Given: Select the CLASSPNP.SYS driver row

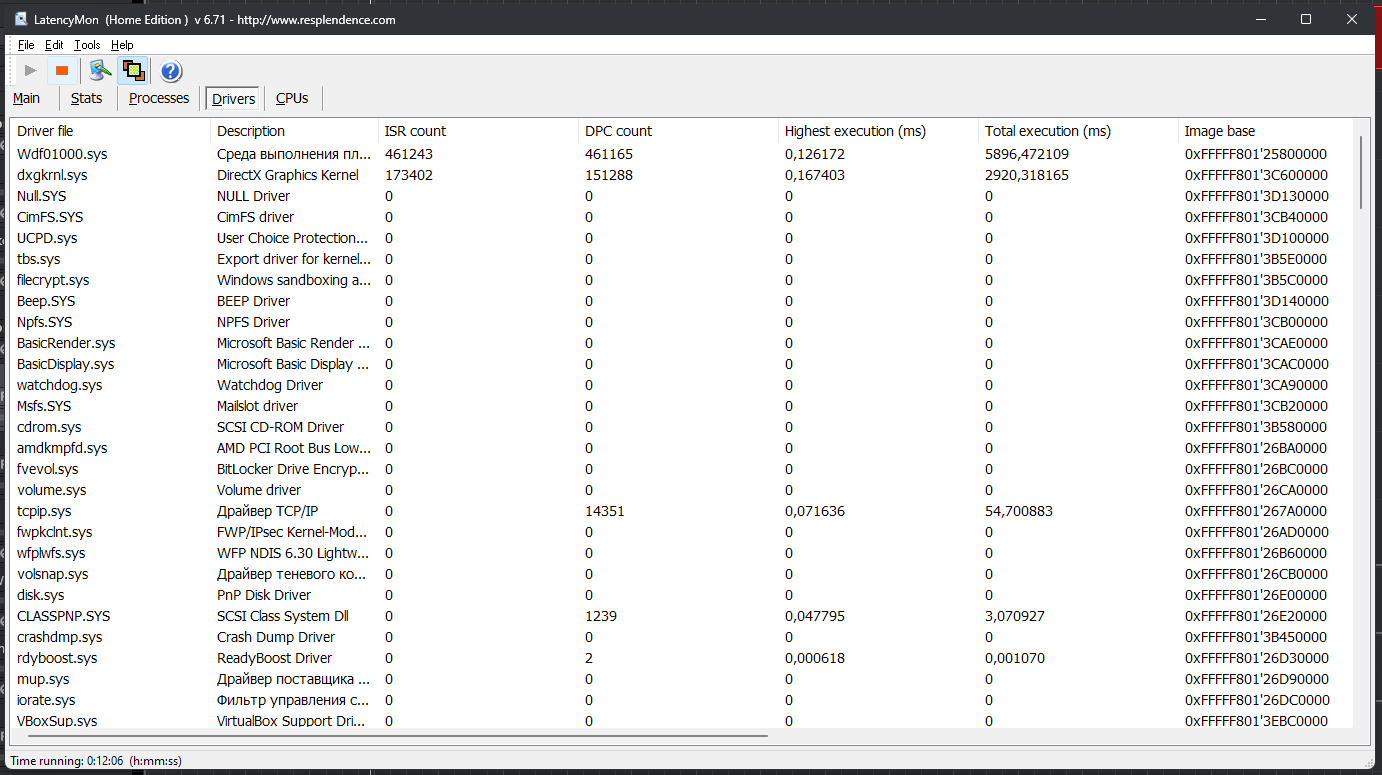Looking at the screenshot, I should (x=681, y=616).
